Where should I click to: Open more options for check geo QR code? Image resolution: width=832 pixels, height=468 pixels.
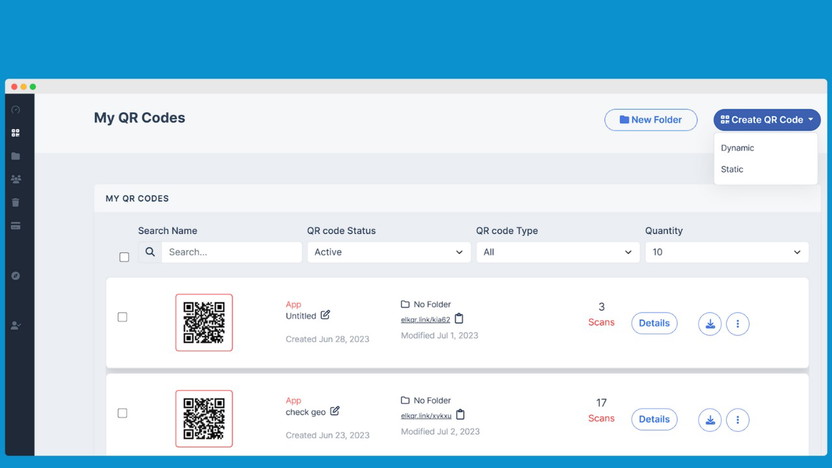(738, 420)
